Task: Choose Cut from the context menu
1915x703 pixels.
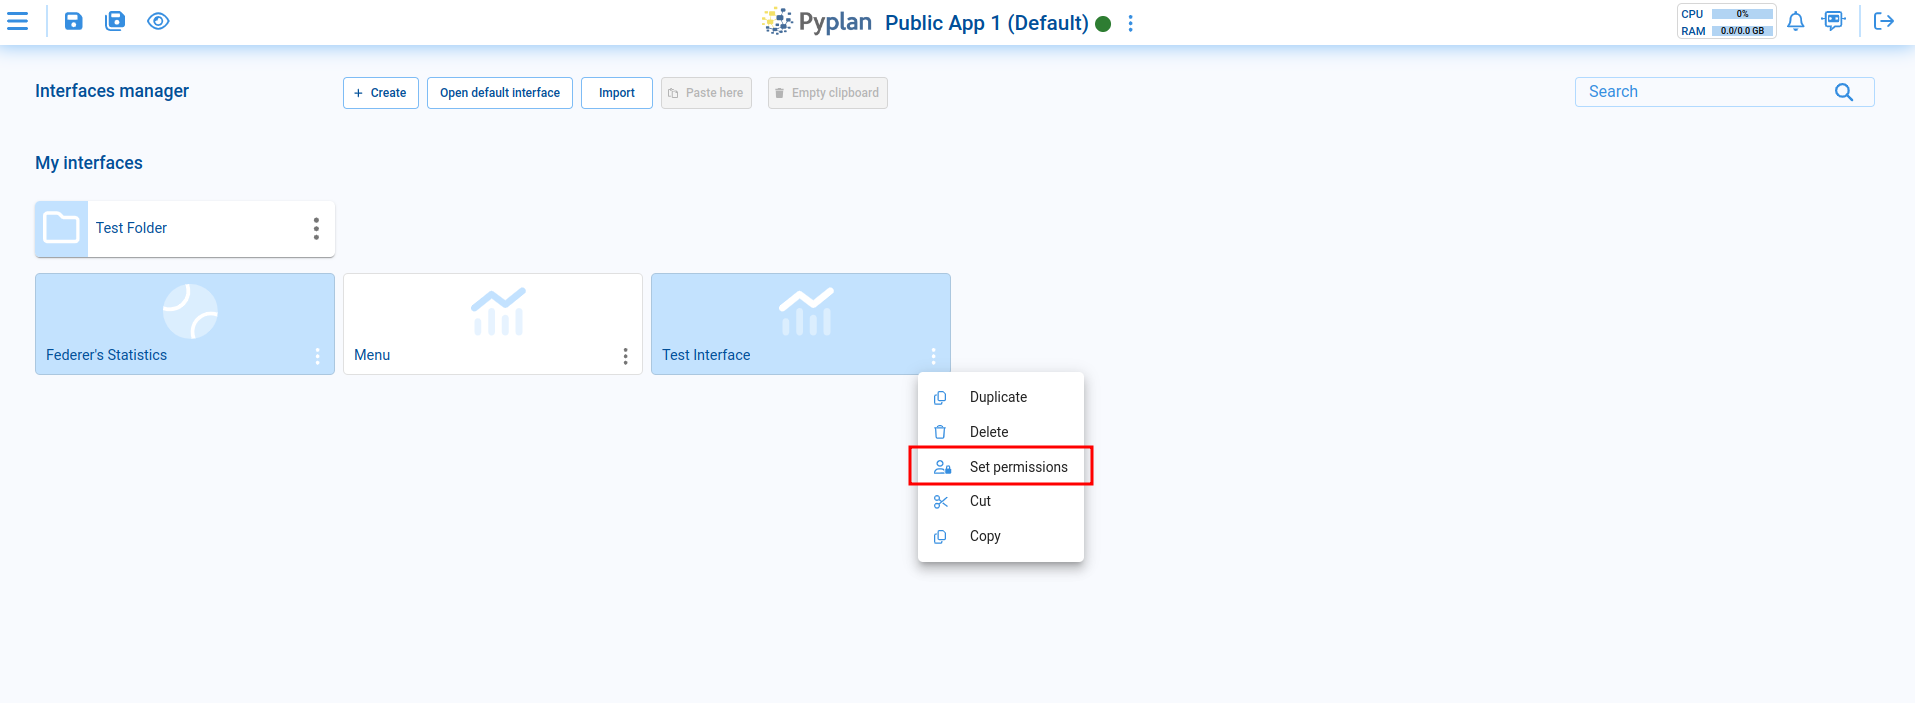Action: pos(980,501)
